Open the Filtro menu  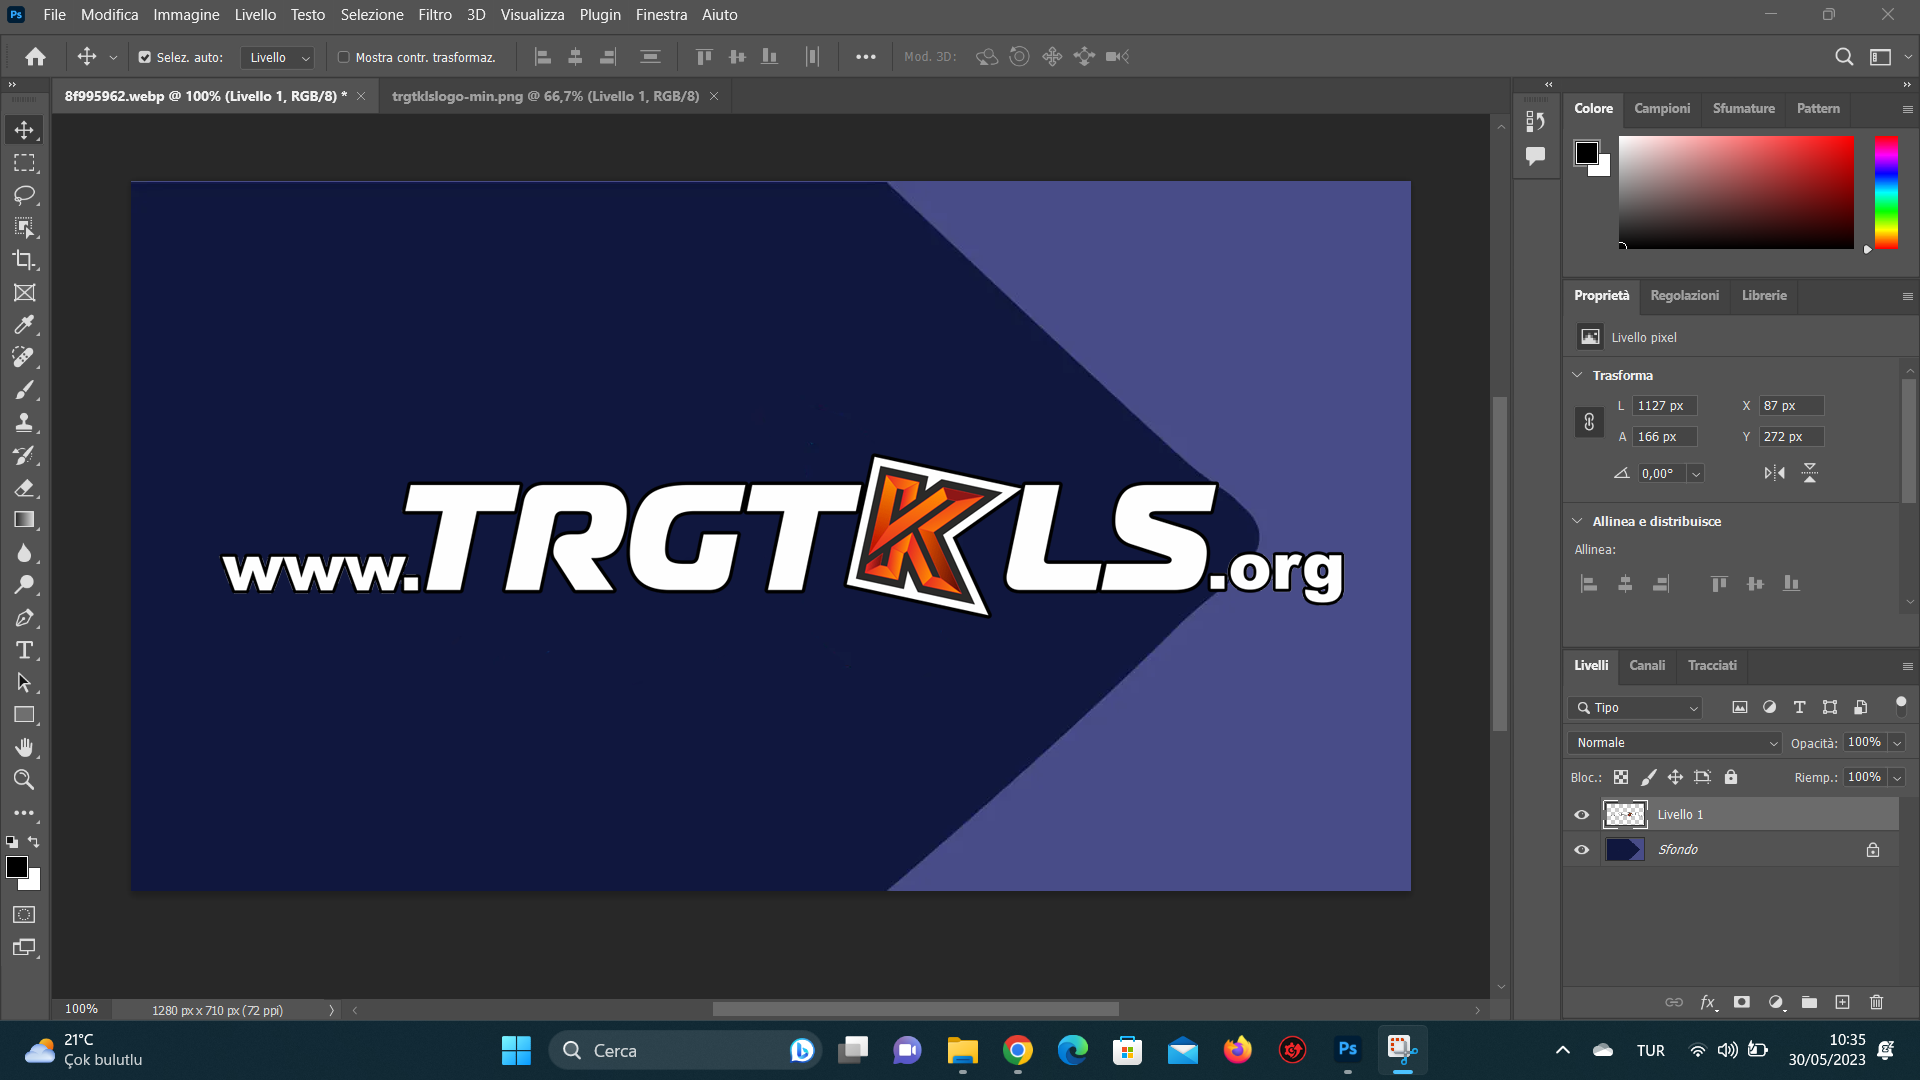434,14
